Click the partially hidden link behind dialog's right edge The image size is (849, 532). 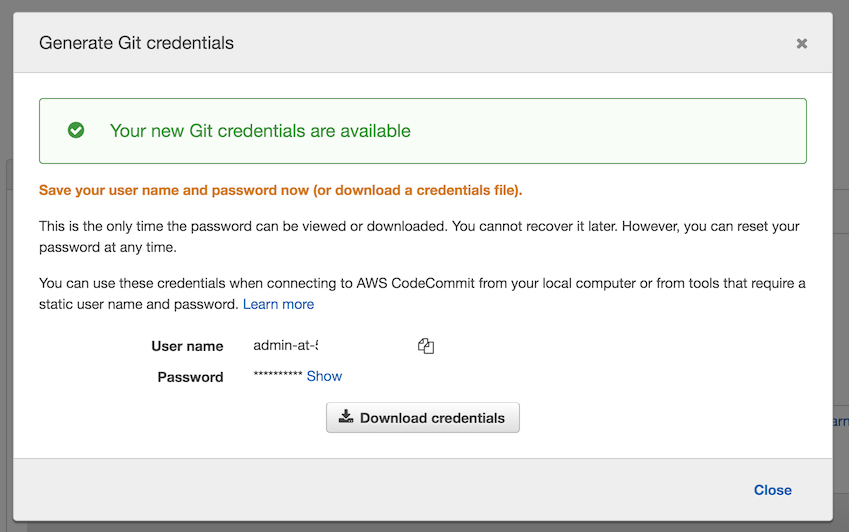tap(841, 421)
